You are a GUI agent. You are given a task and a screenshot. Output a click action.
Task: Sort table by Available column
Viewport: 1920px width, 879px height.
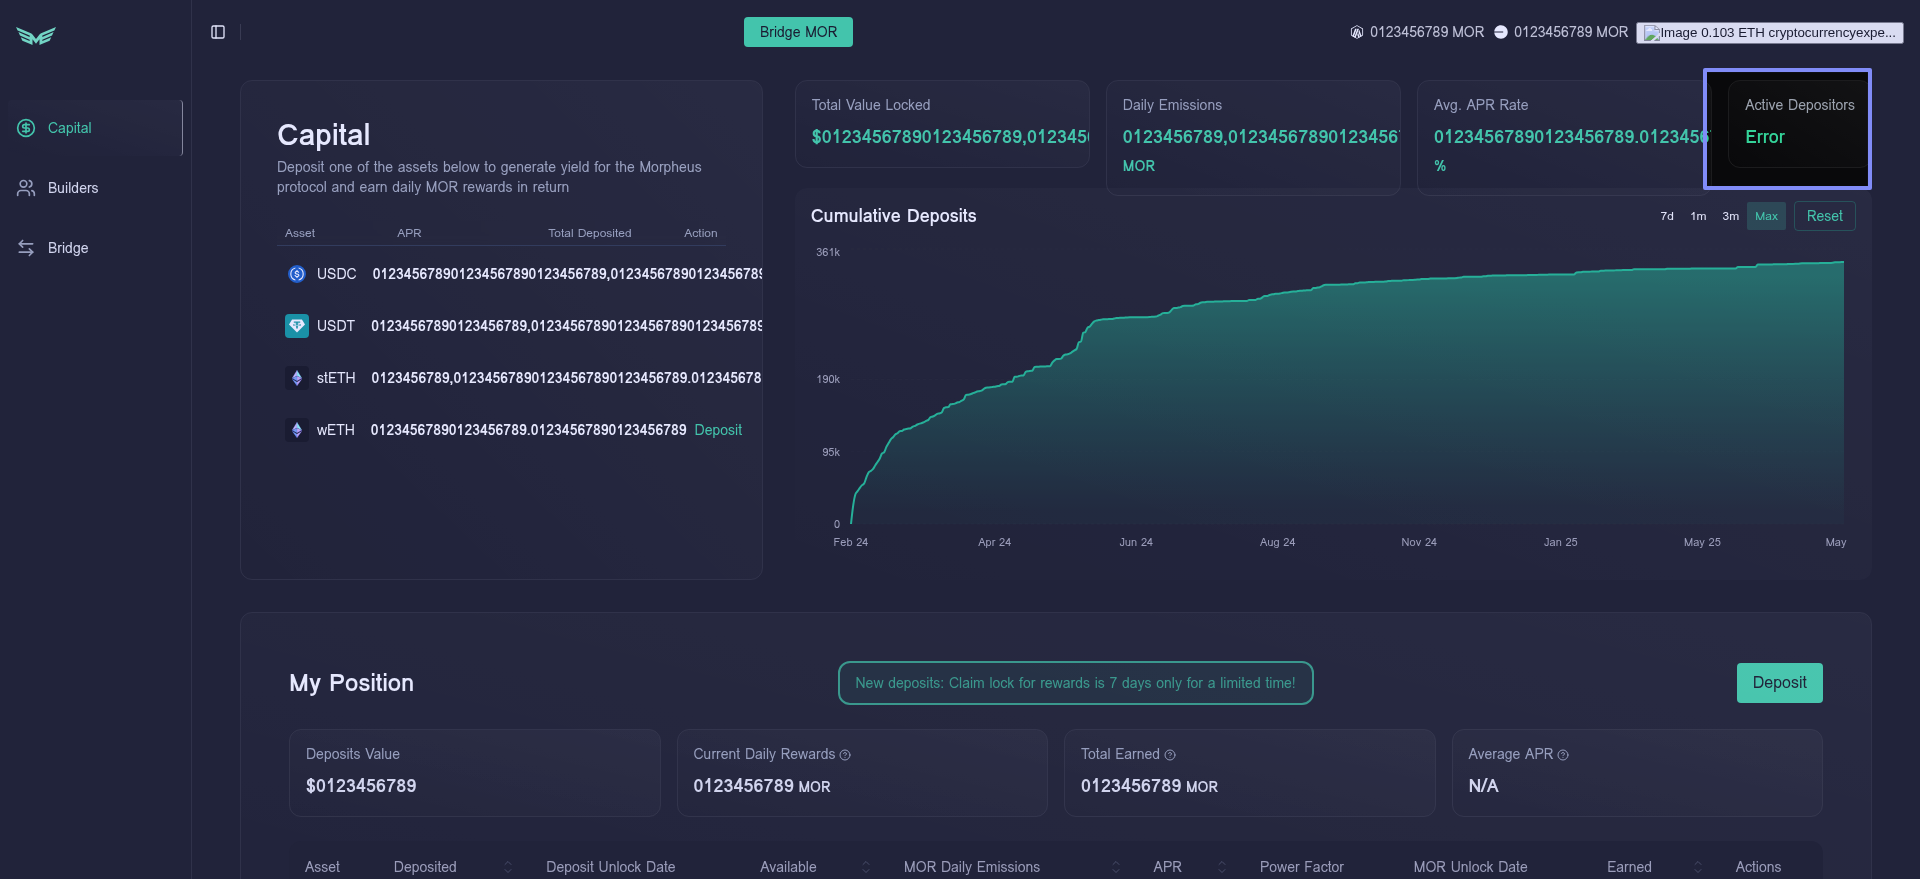click(x=866, y=867)
